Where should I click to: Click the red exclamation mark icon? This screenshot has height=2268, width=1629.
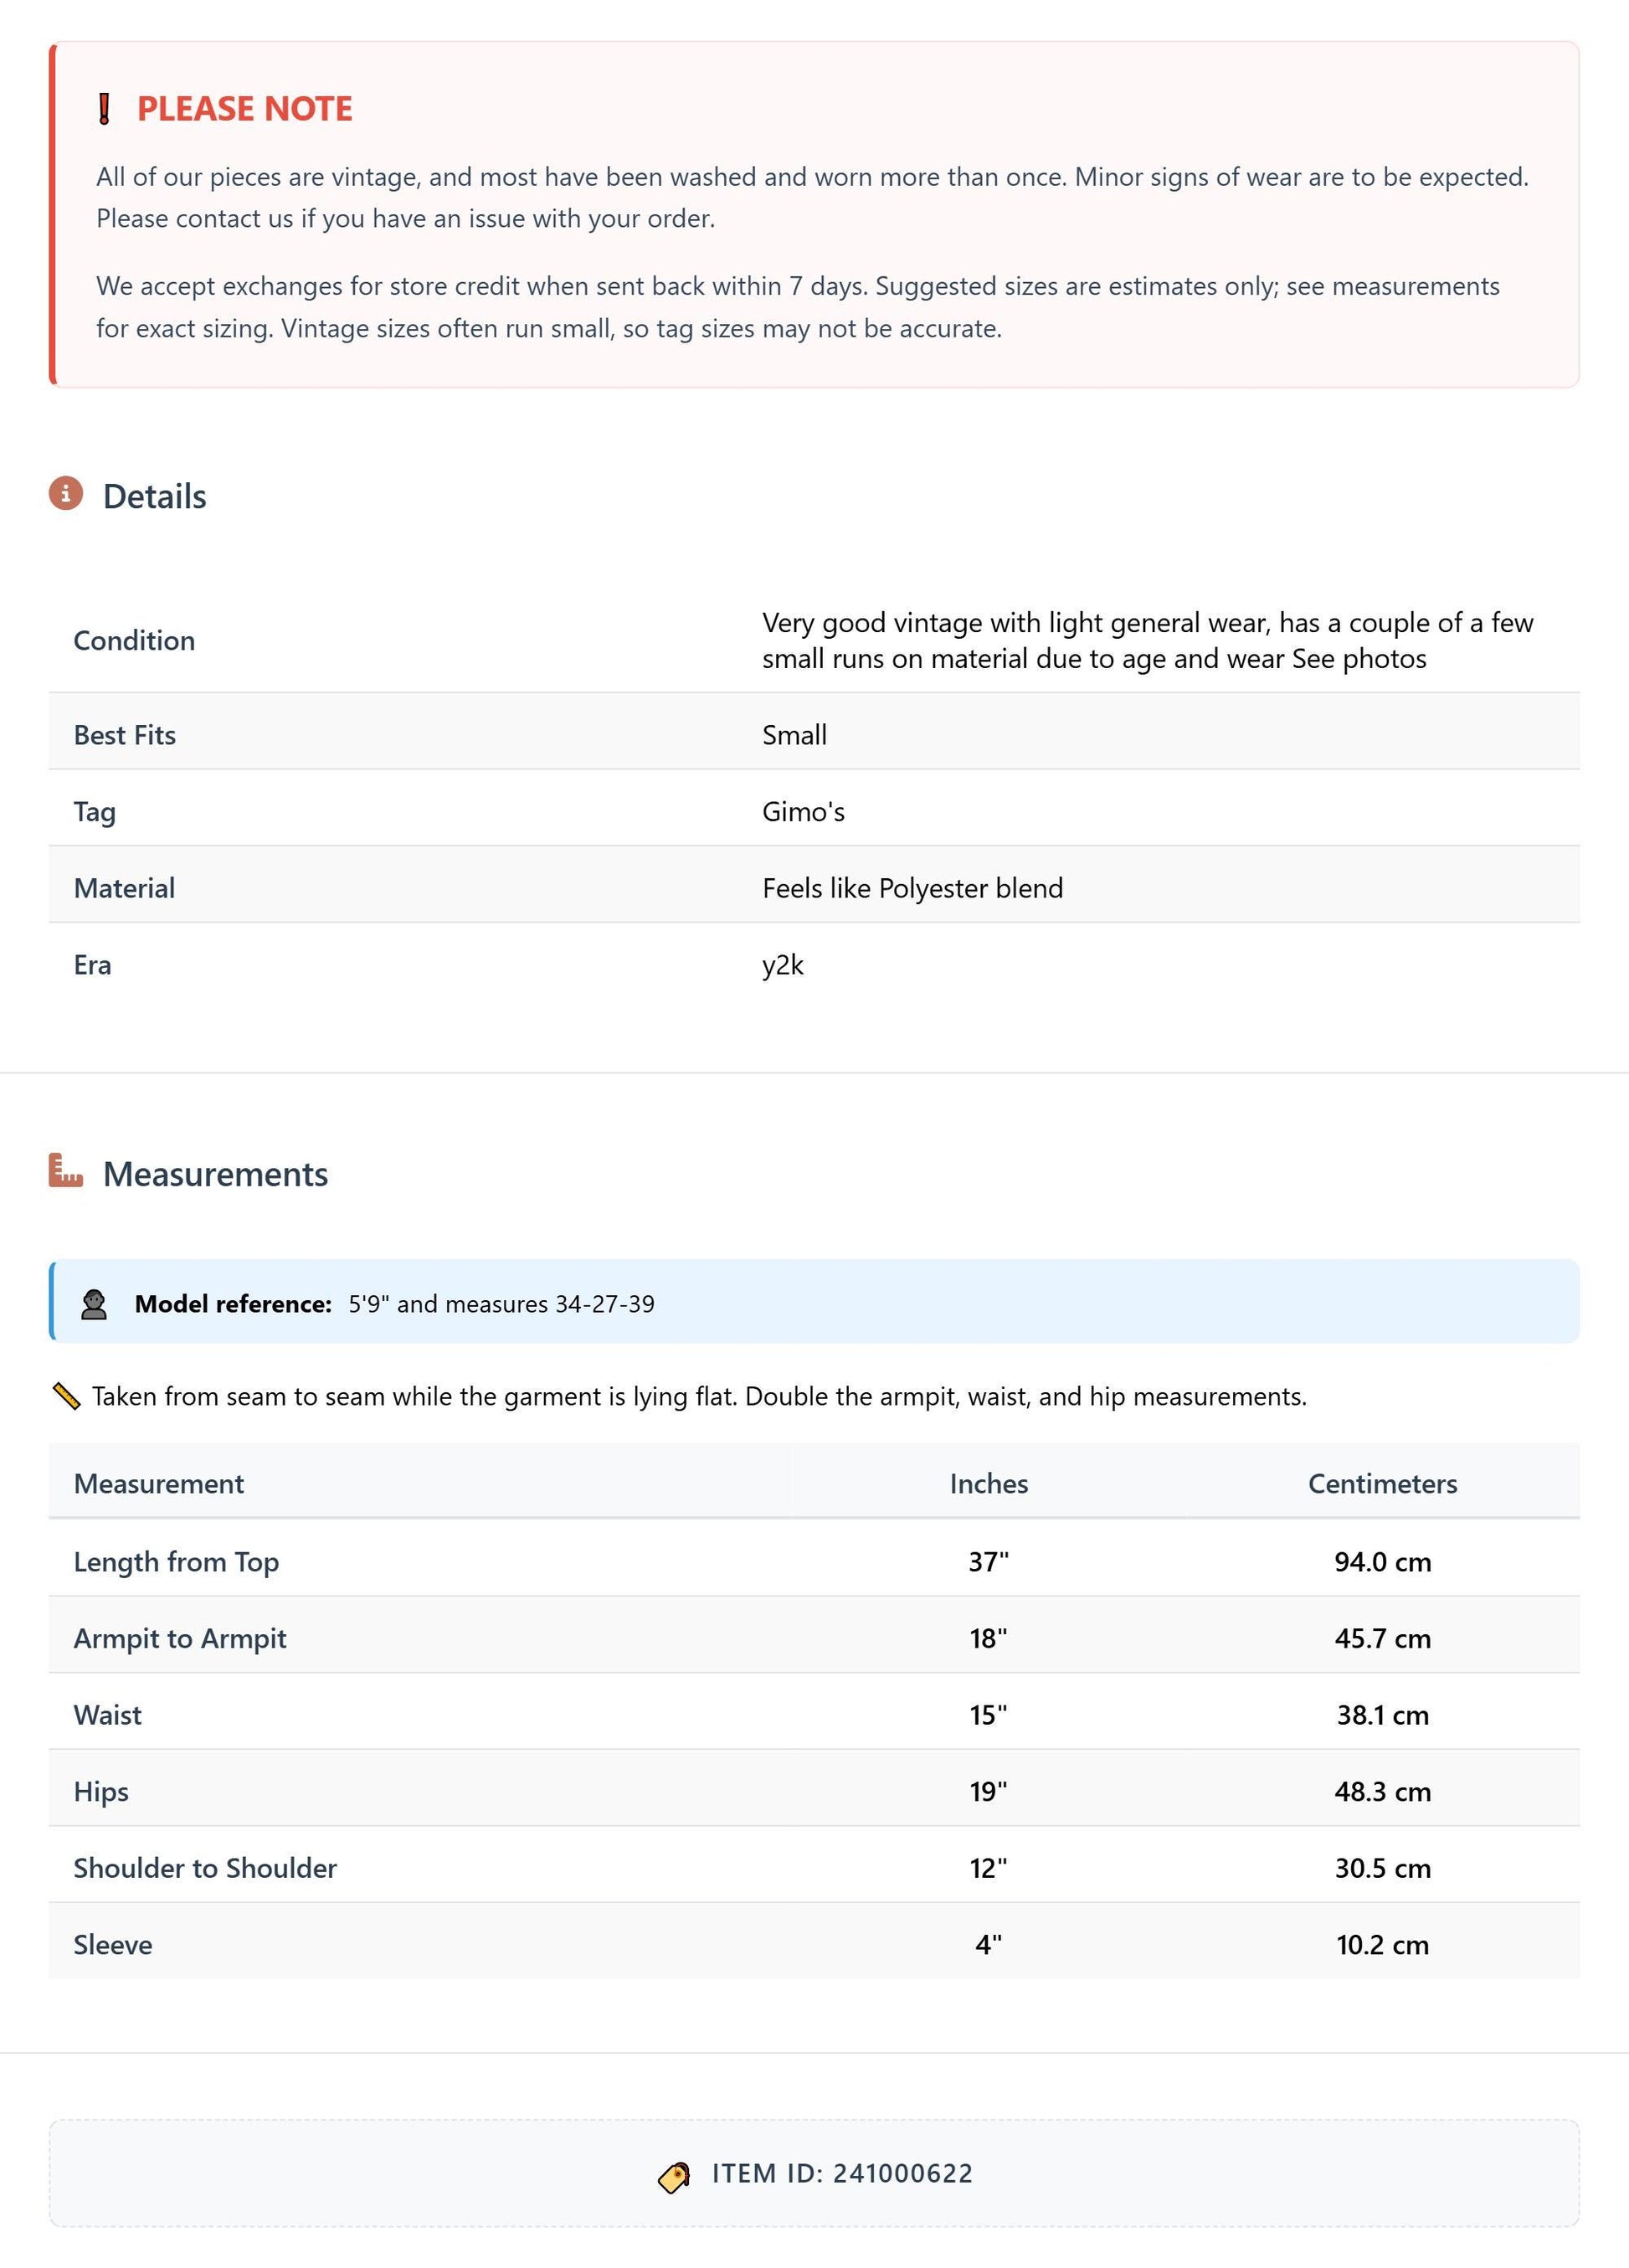click(x=104, y=109)
